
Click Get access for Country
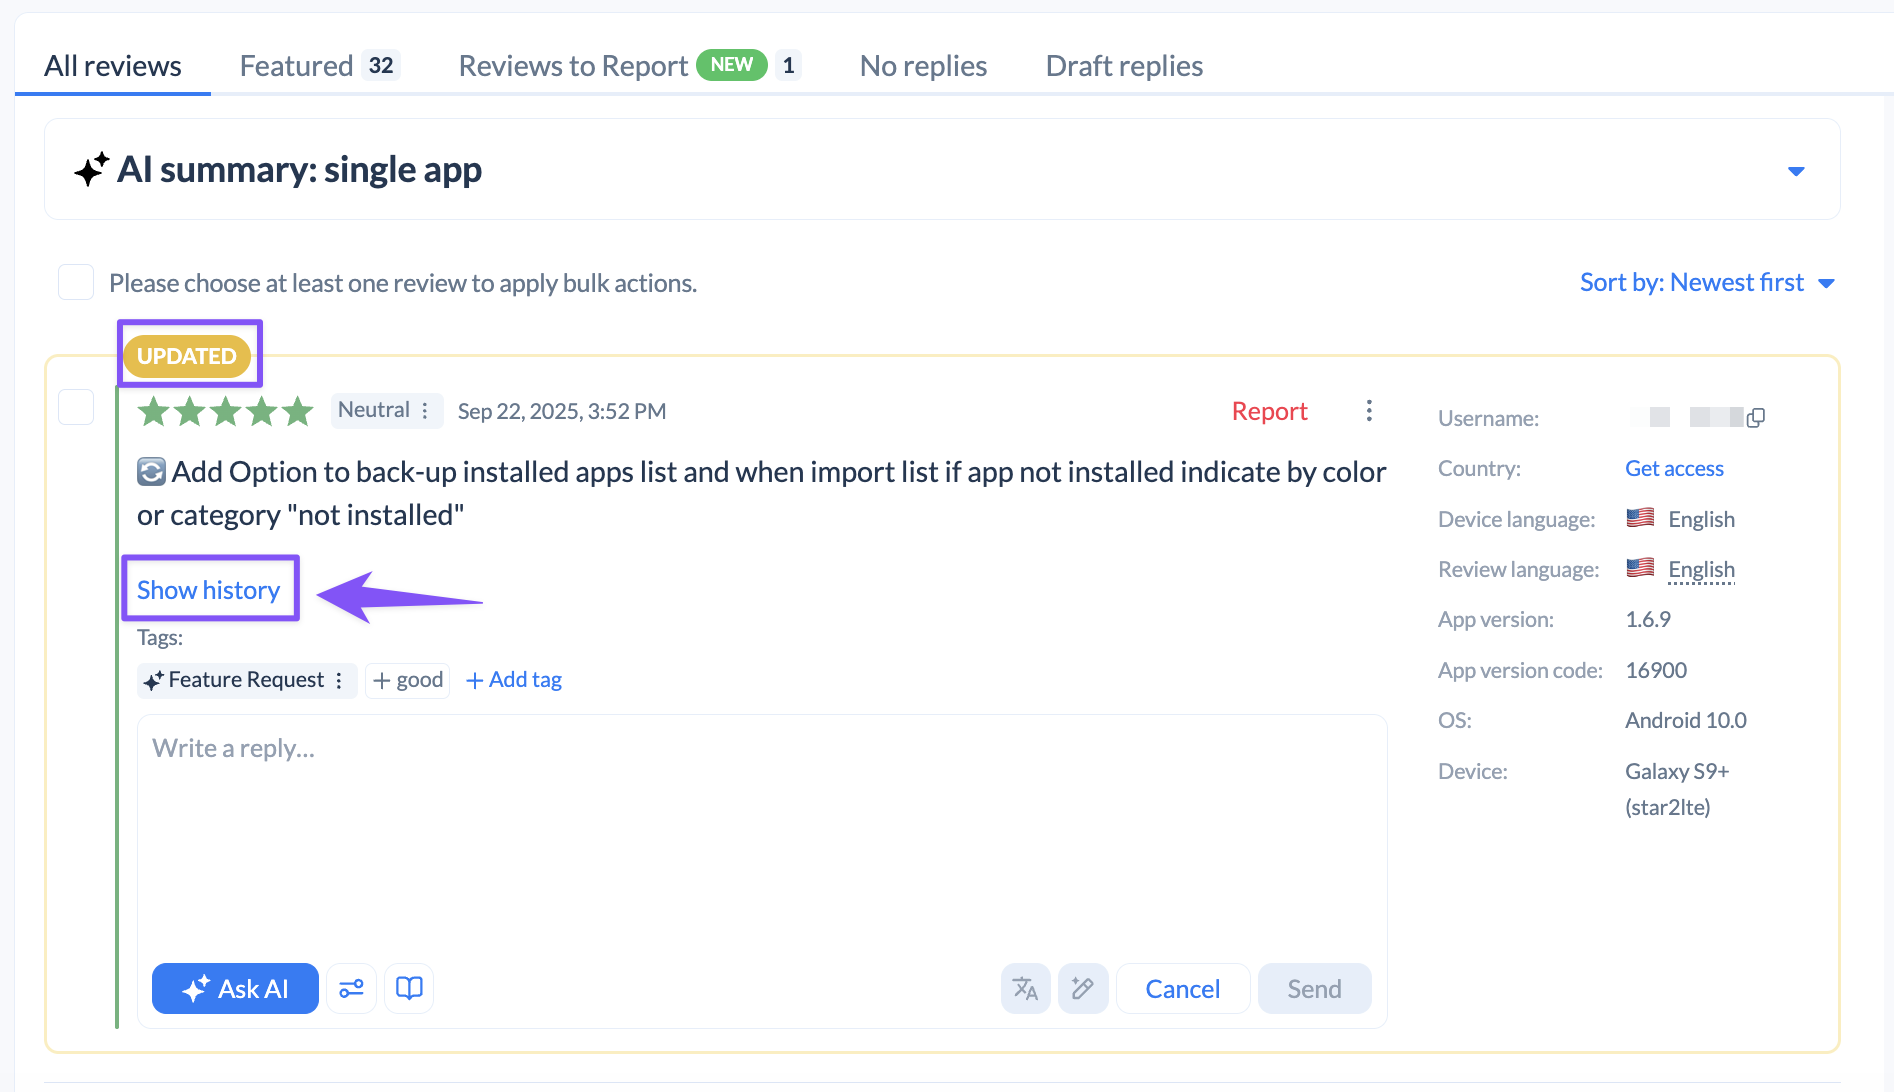(1674, 468)
